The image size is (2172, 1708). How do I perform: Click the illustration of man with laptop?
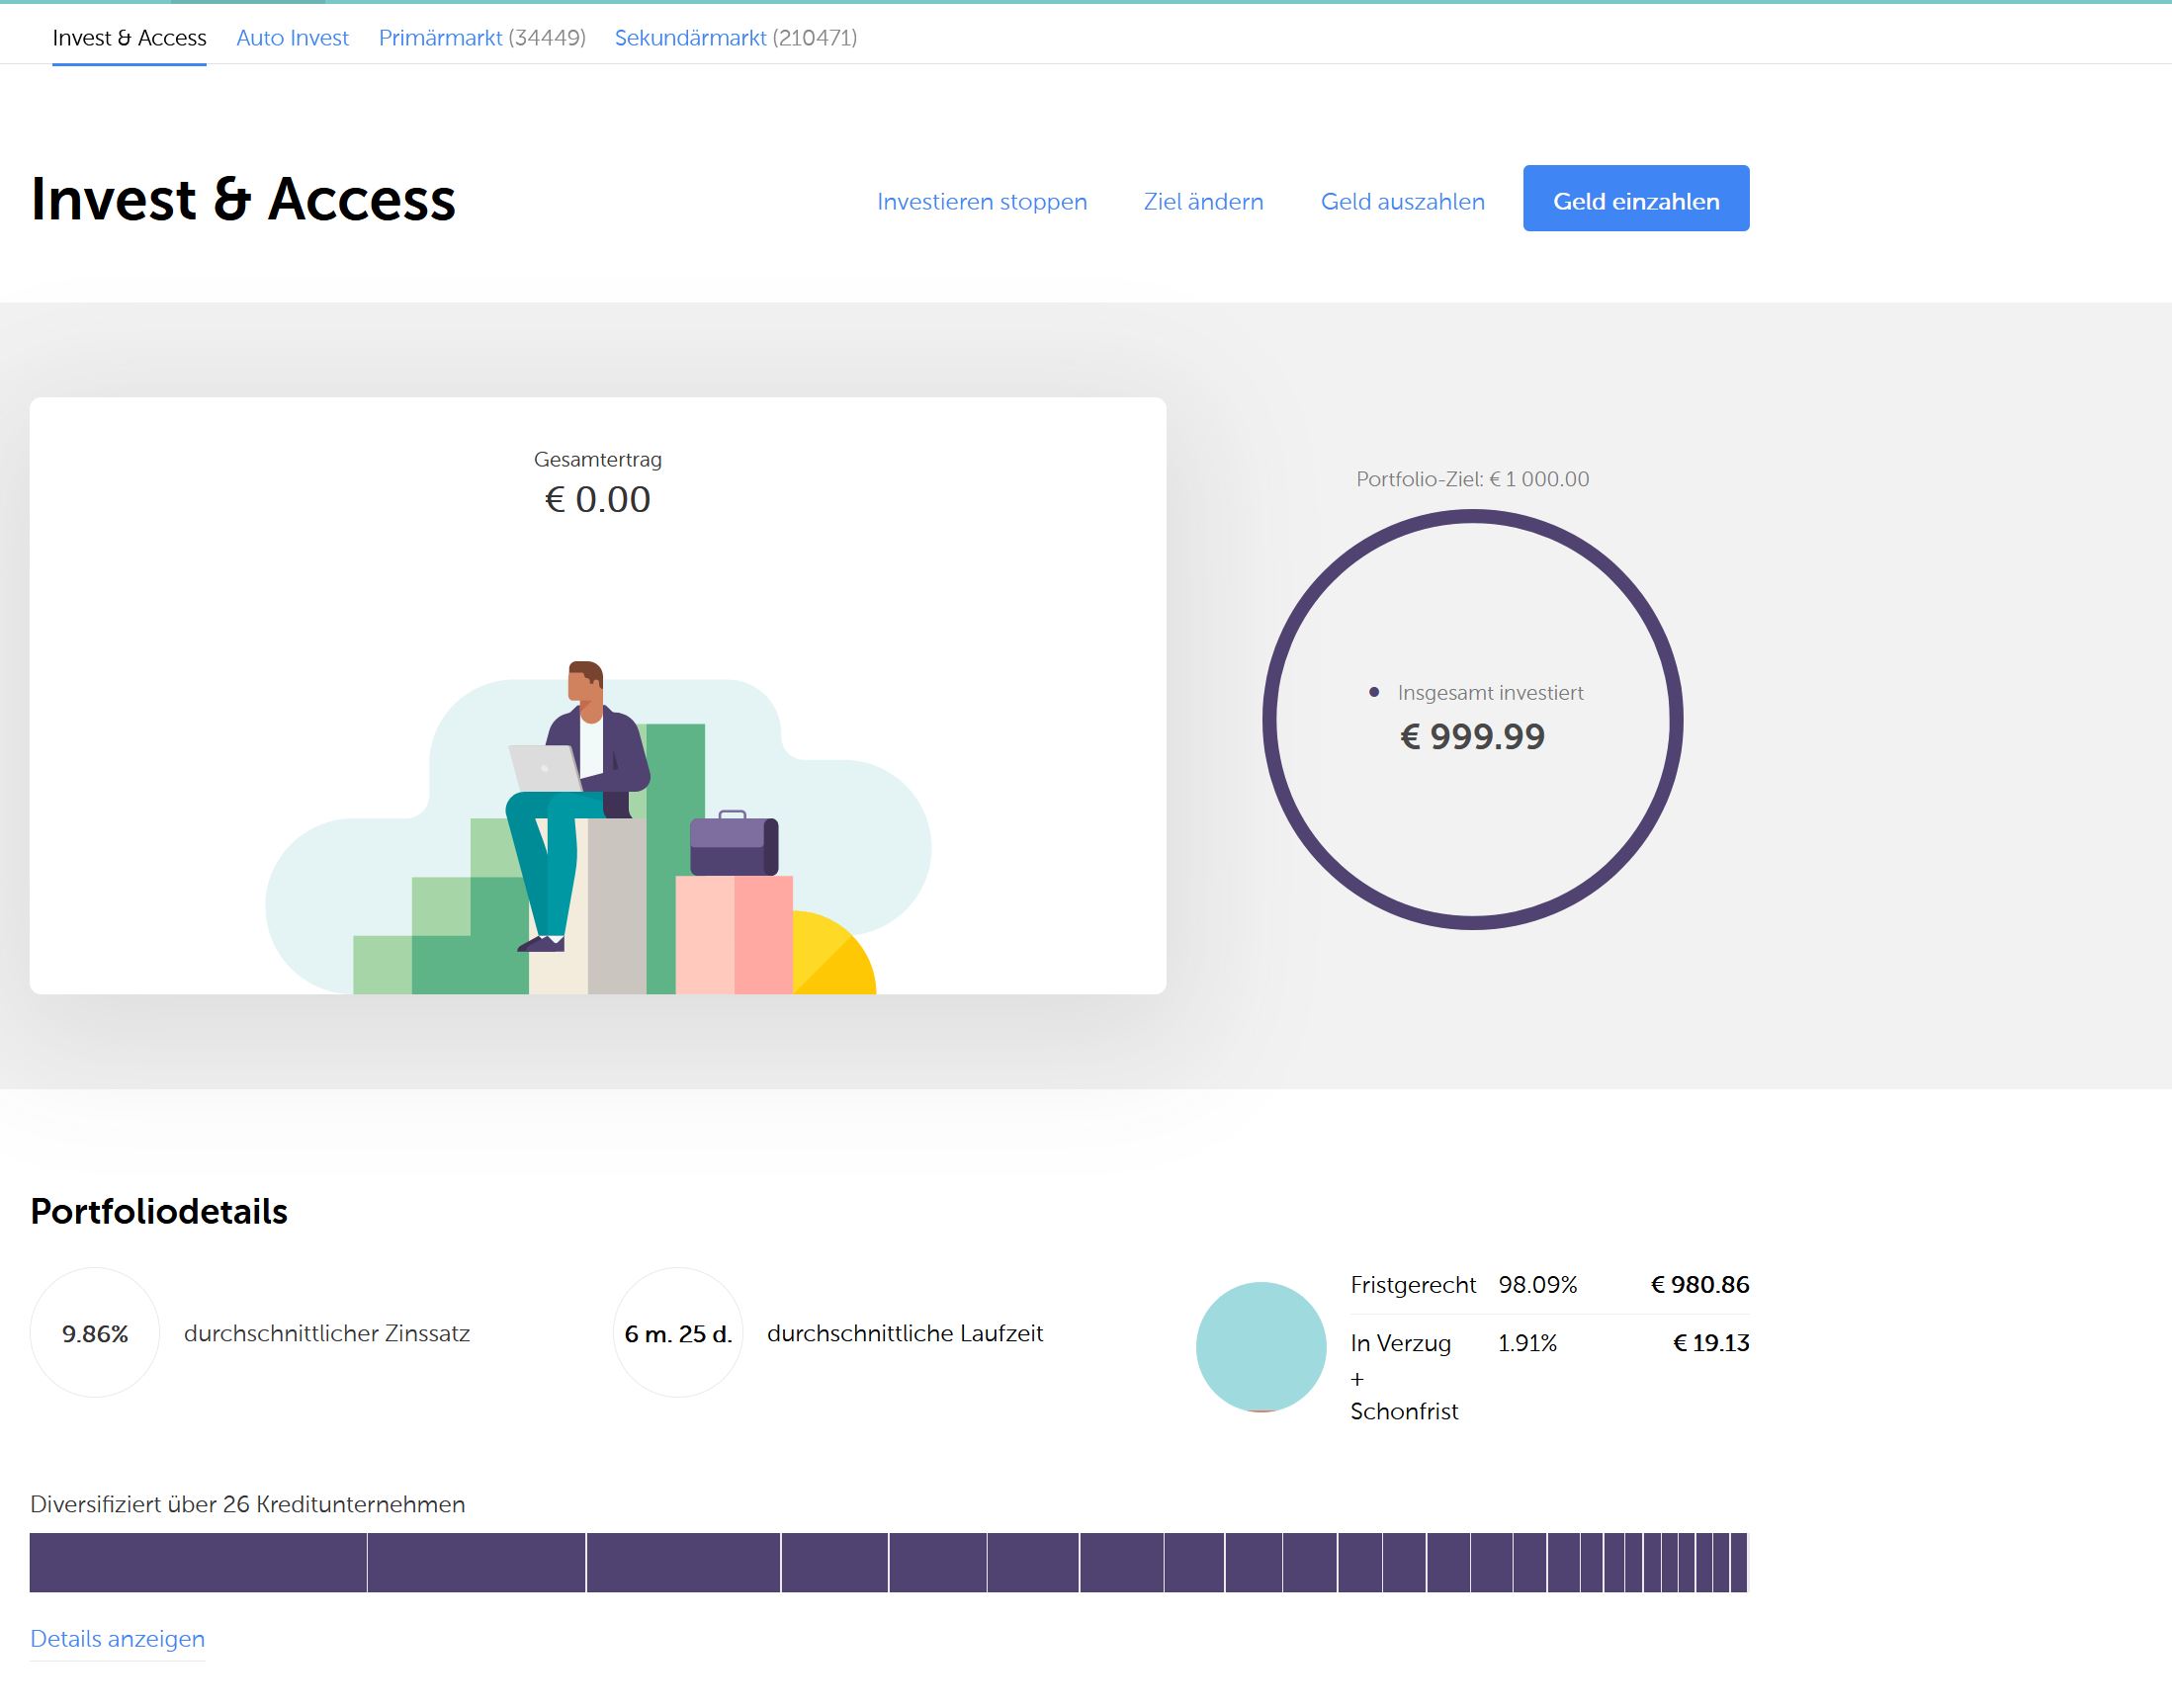point(598,826)
